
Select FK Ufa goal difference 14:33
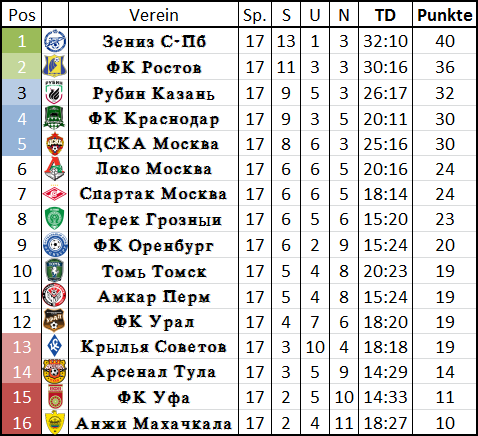(x=385, y=397)
